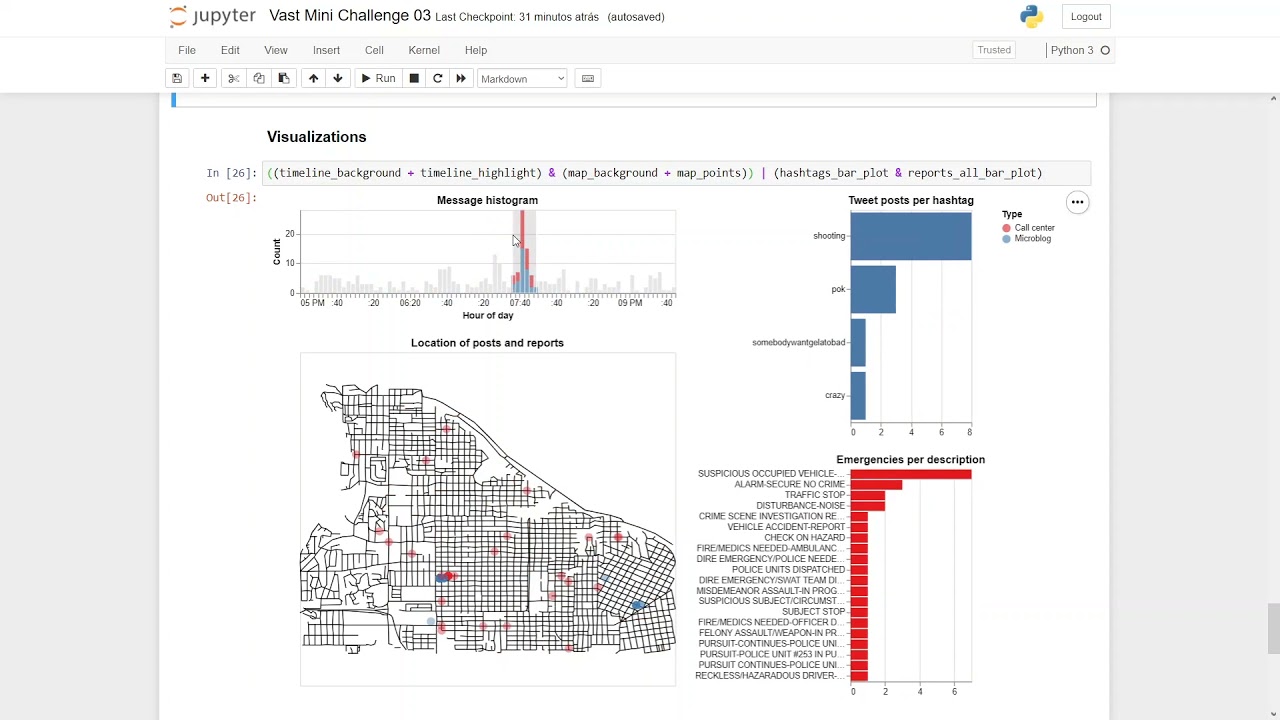Open chart actions ellipsis menu

click(x=1077, y=202)
